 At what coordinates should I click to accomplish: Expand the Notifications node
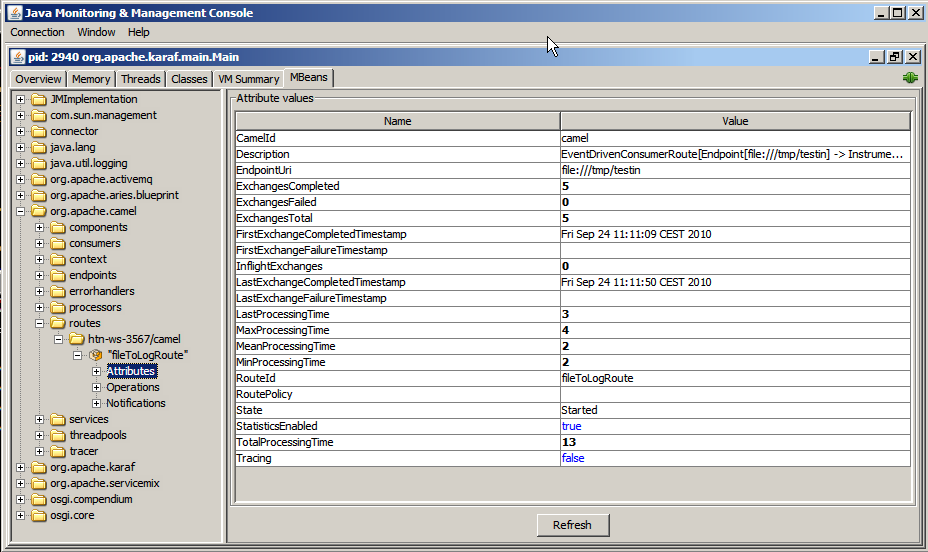point(96,403)
